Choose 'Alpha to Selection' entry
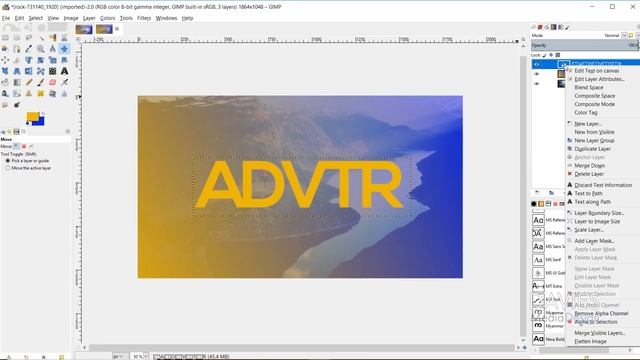 click(x=596, y=322)
